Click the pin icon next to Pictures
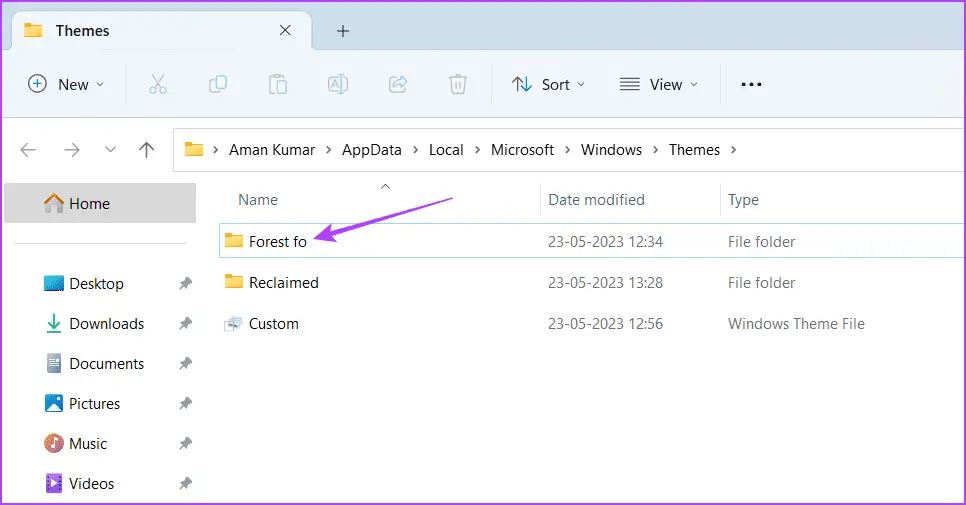The height and width of the screenshot is (505, 966). click(x=185, y=403)
